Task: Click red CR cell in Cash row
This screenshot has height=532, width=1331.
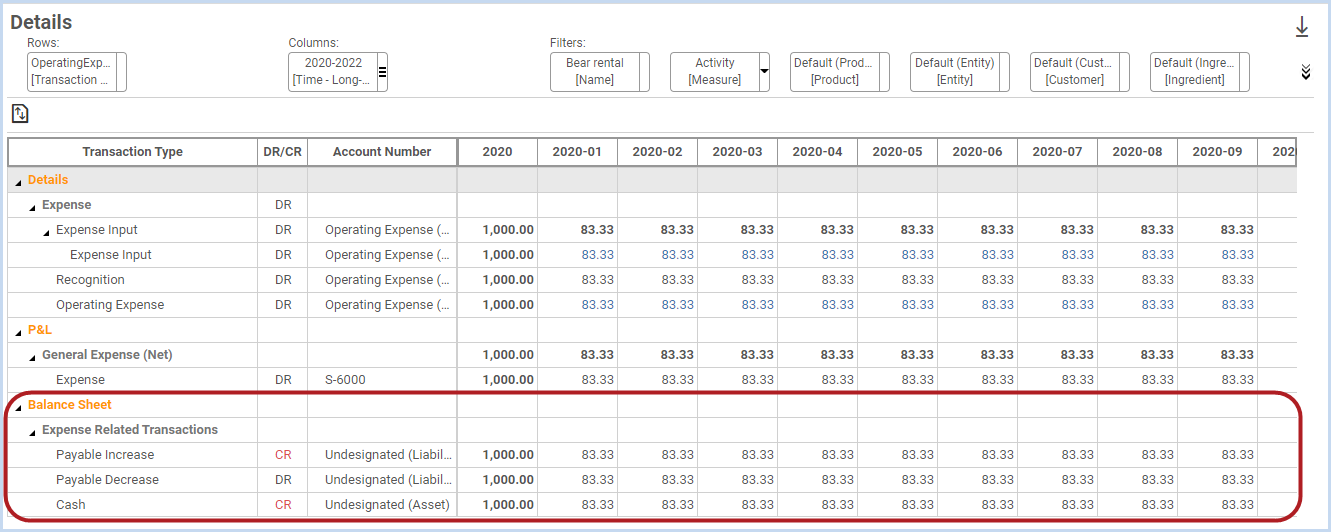Action: [283, 505]
